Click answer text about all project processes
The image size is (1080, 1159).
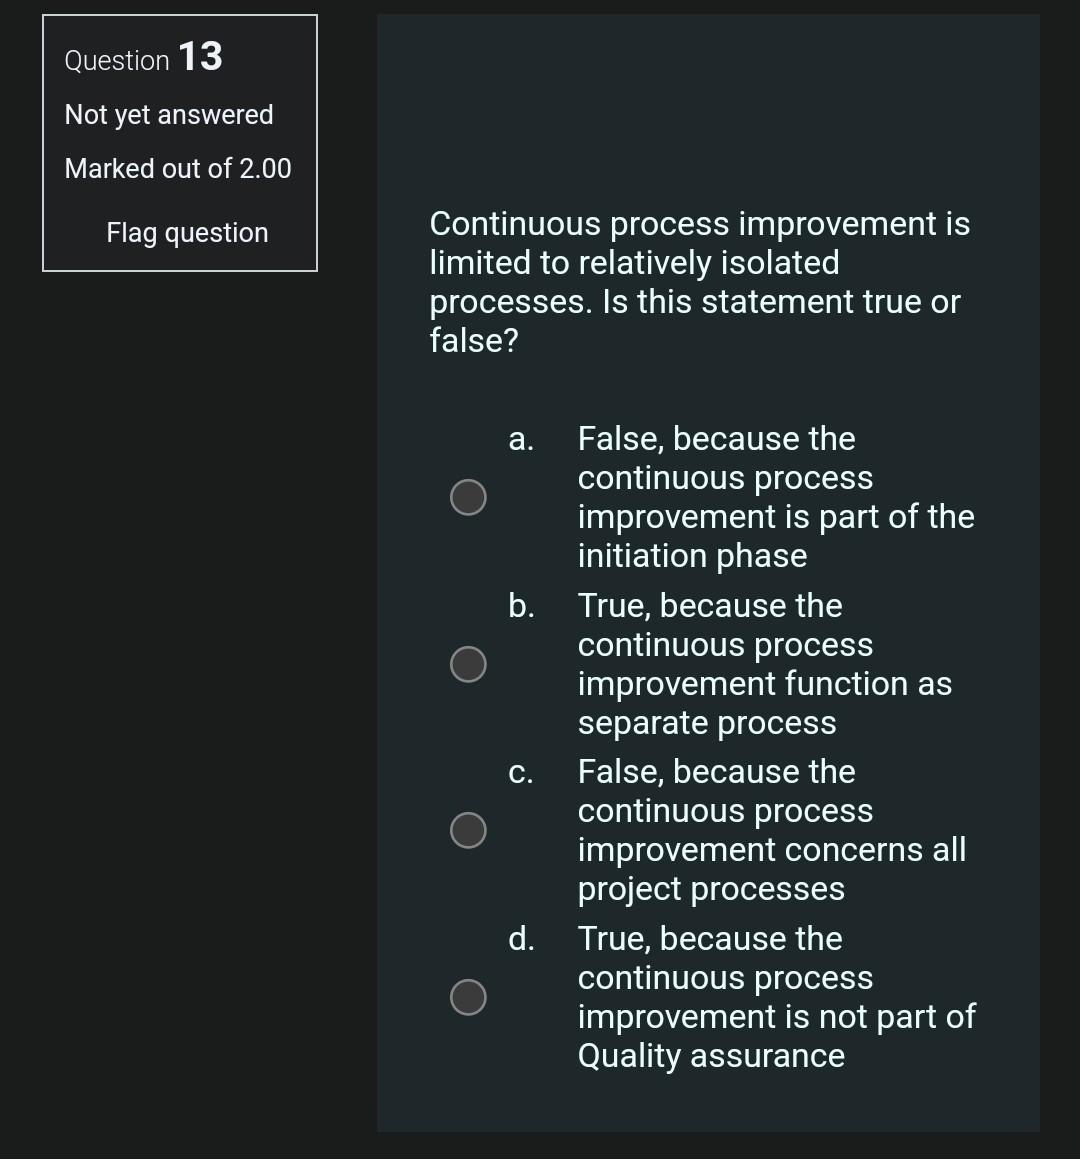pyautogui.click(x=771, y=830)
